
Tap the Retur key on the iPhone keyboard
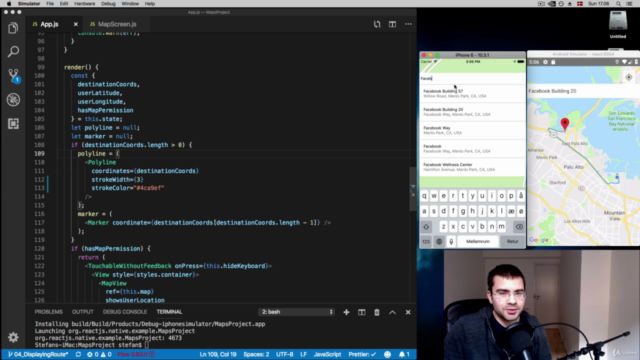(x=513, y=241)
